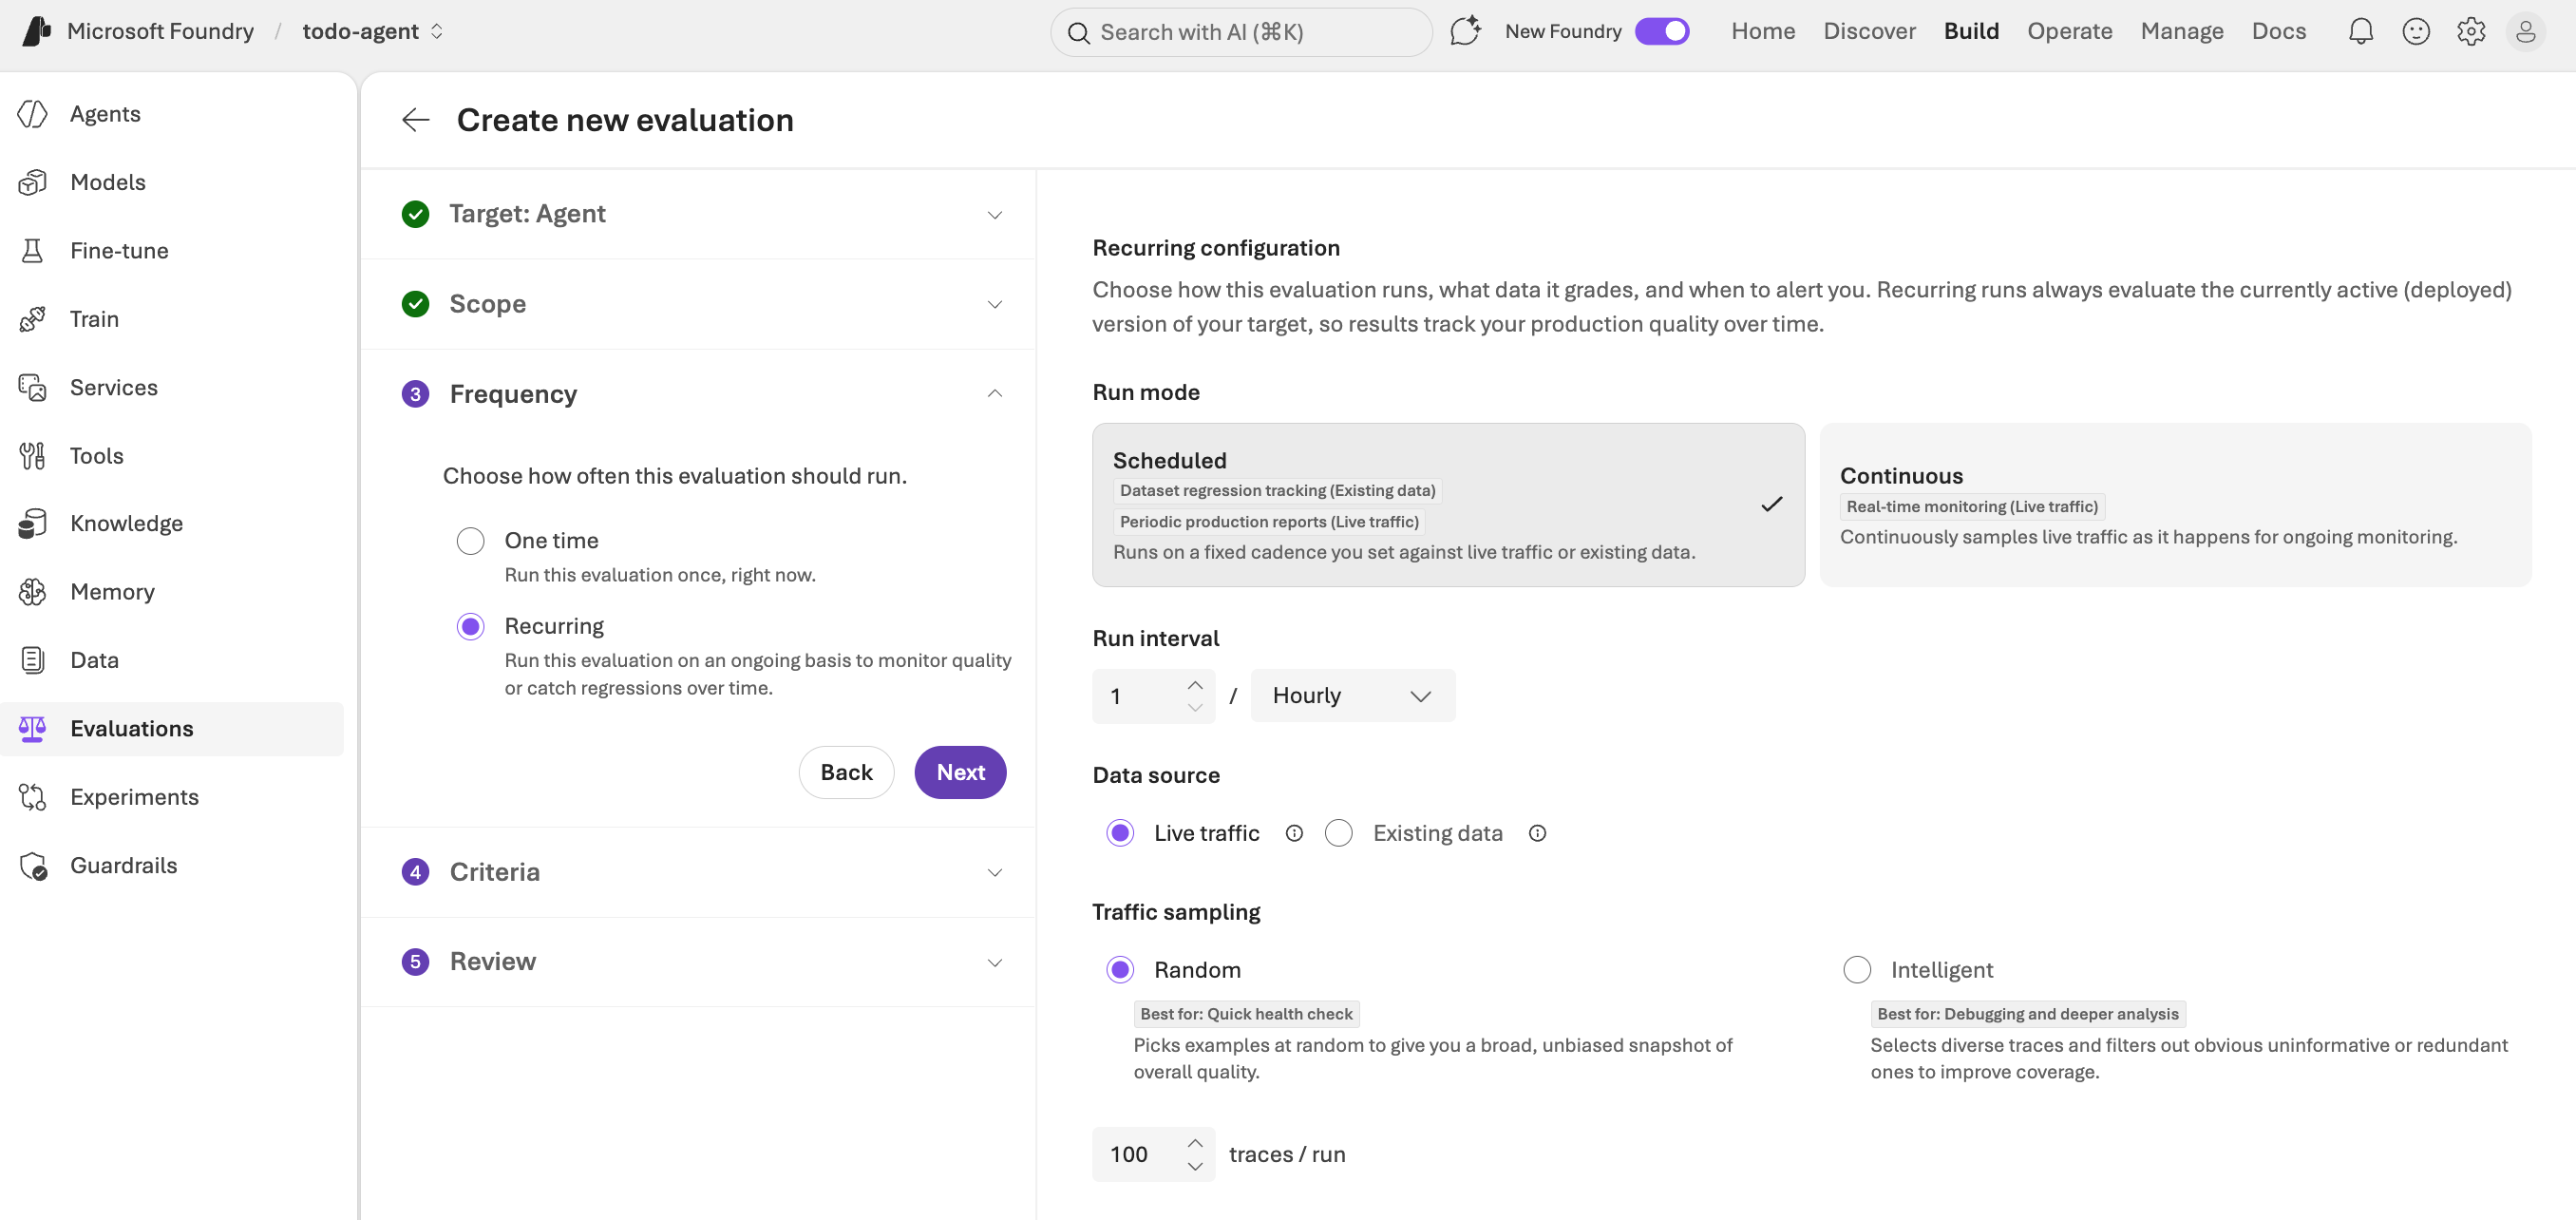This screenshot has width=2576, height=1220.
Task: Decrease the traces per run value
Action: pos(1195,1166)
